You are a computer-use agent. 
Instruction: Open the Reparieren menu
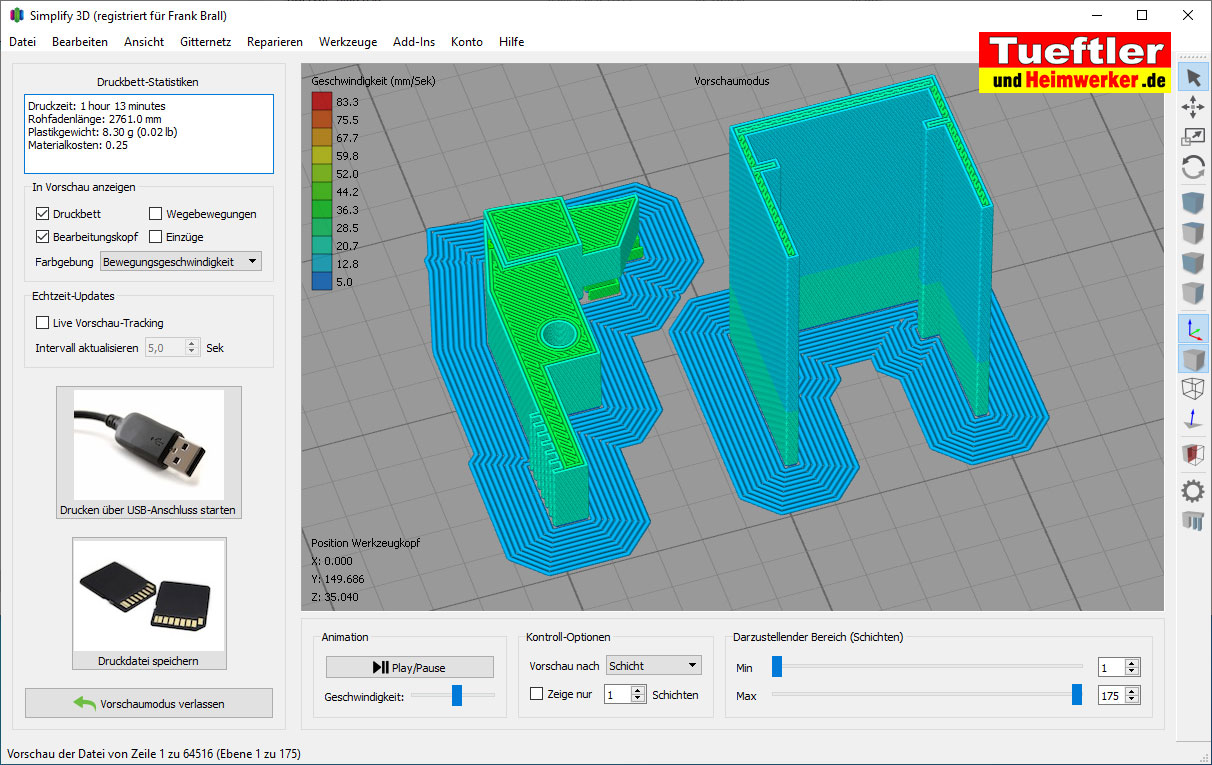[x=275, y=42]
